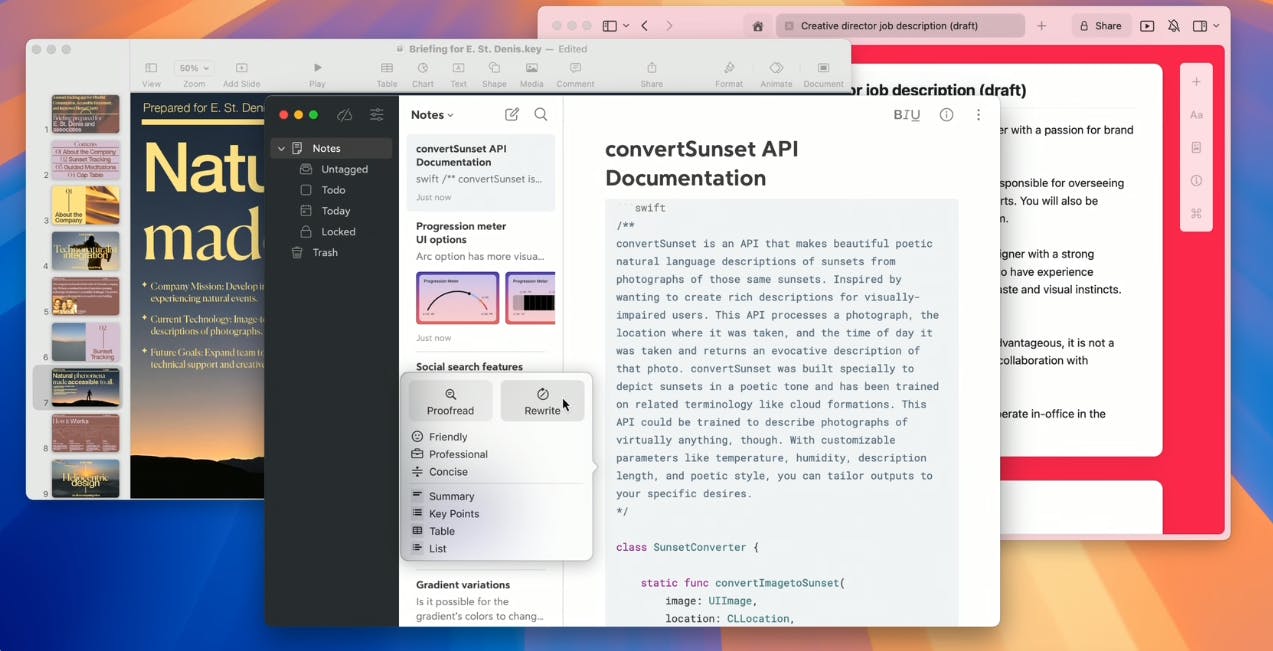Image resolution: width=1273 pixels, height=651 pixels.
Task: Open the Progression meter UI options note
Action: (481, 282)
